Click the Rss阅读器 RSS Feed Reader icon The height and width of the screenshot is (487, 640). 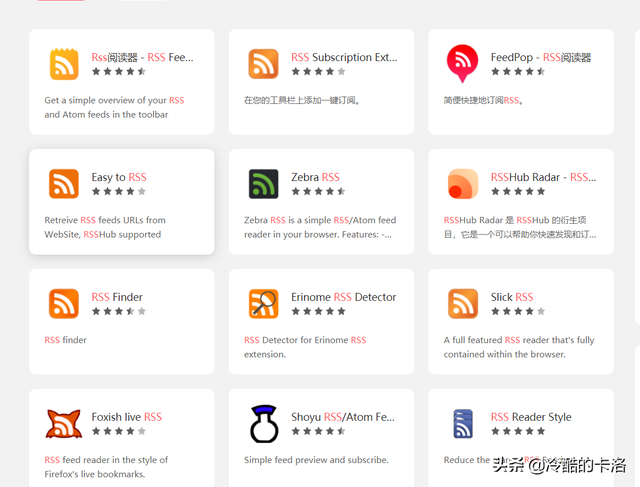[64, 64]
